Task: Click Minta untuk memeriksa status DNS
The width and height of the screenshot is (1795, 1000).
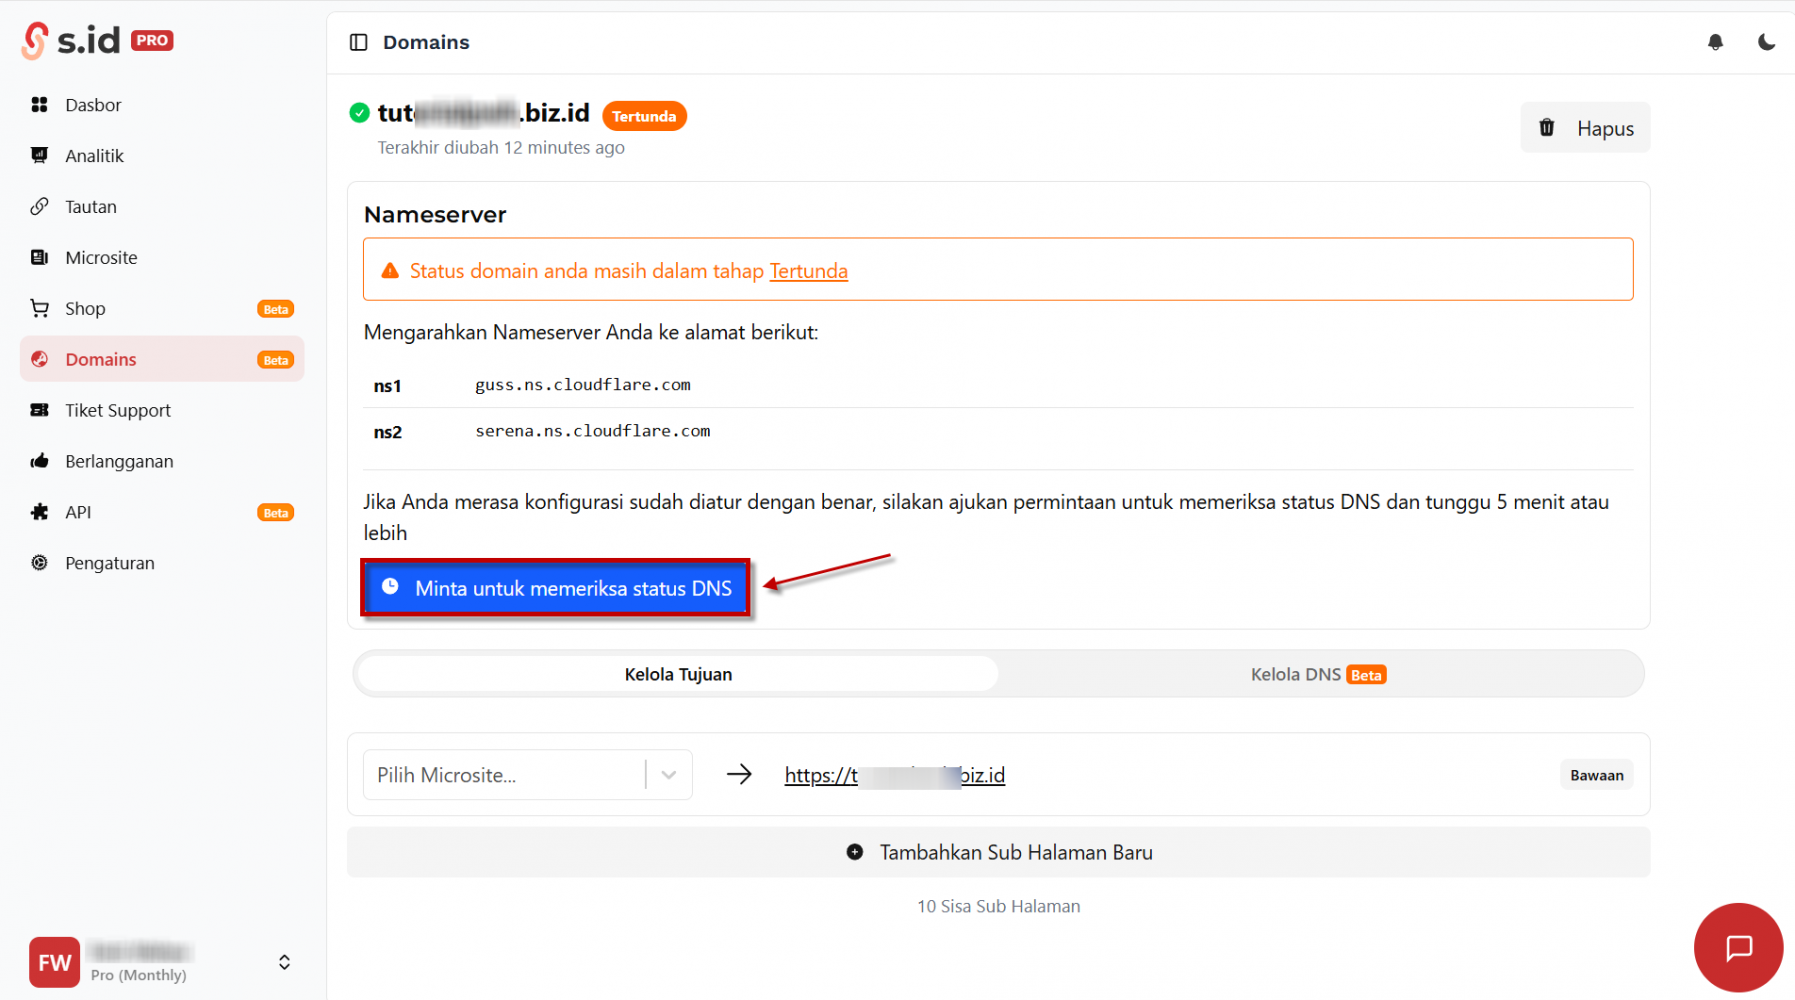Action: click(556, 588)
